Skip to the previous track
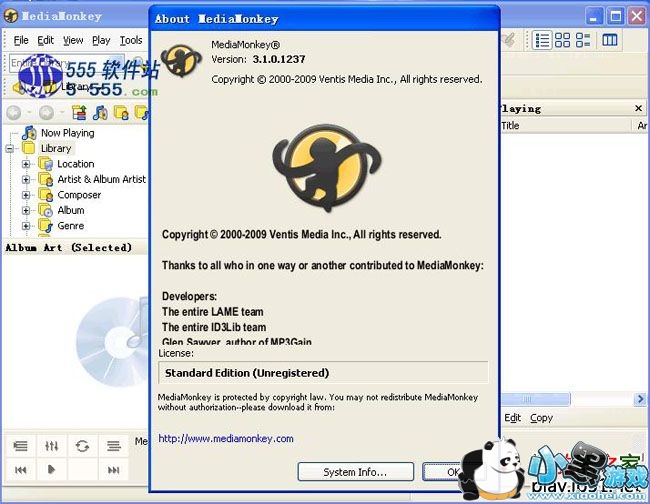 pos(20,470)
